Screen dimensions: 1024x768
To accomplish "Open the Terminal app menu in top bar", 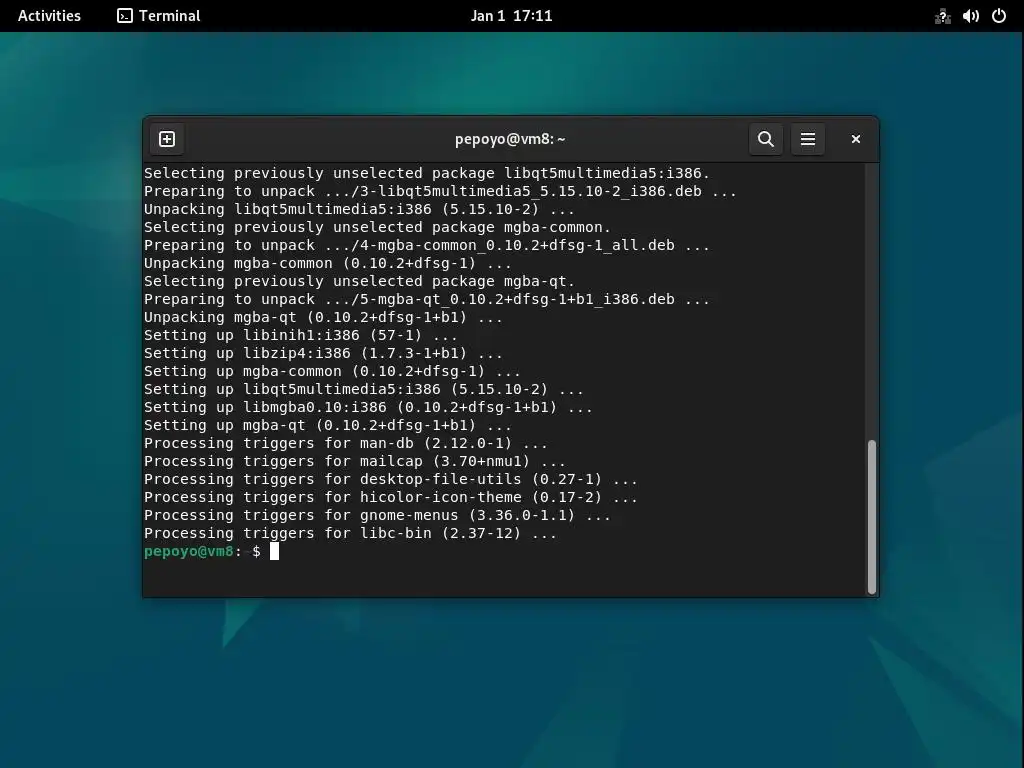I will 159,16.
